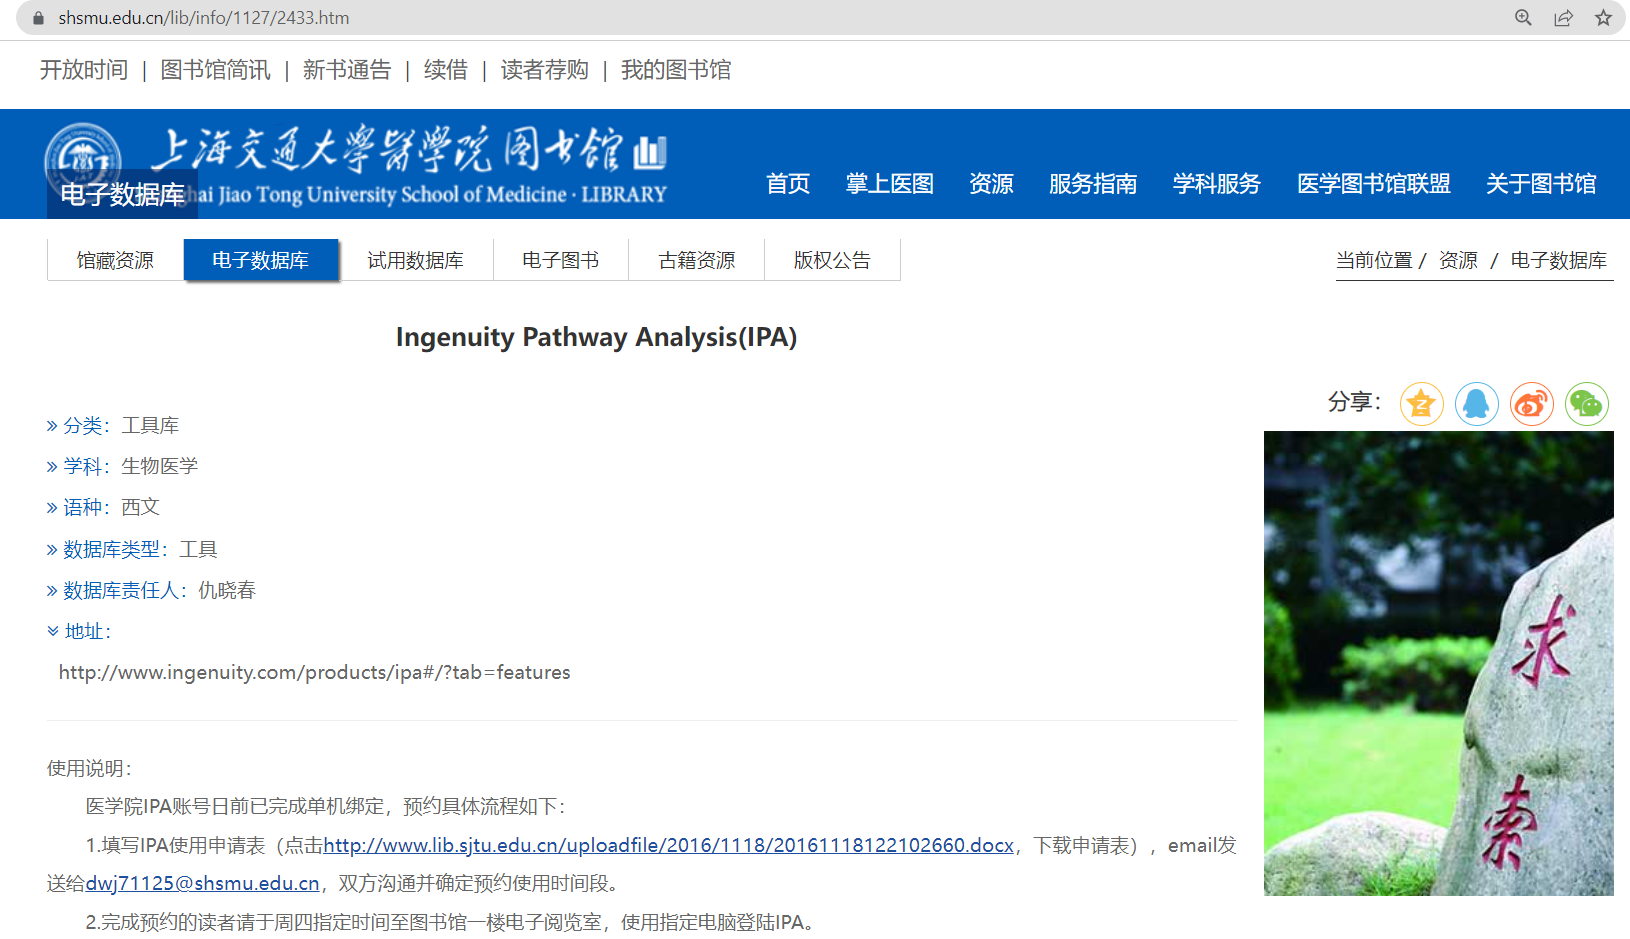Select the 电子图书 tab
The height and width of the screenshot is (939, 1630).
coord(560,260)
